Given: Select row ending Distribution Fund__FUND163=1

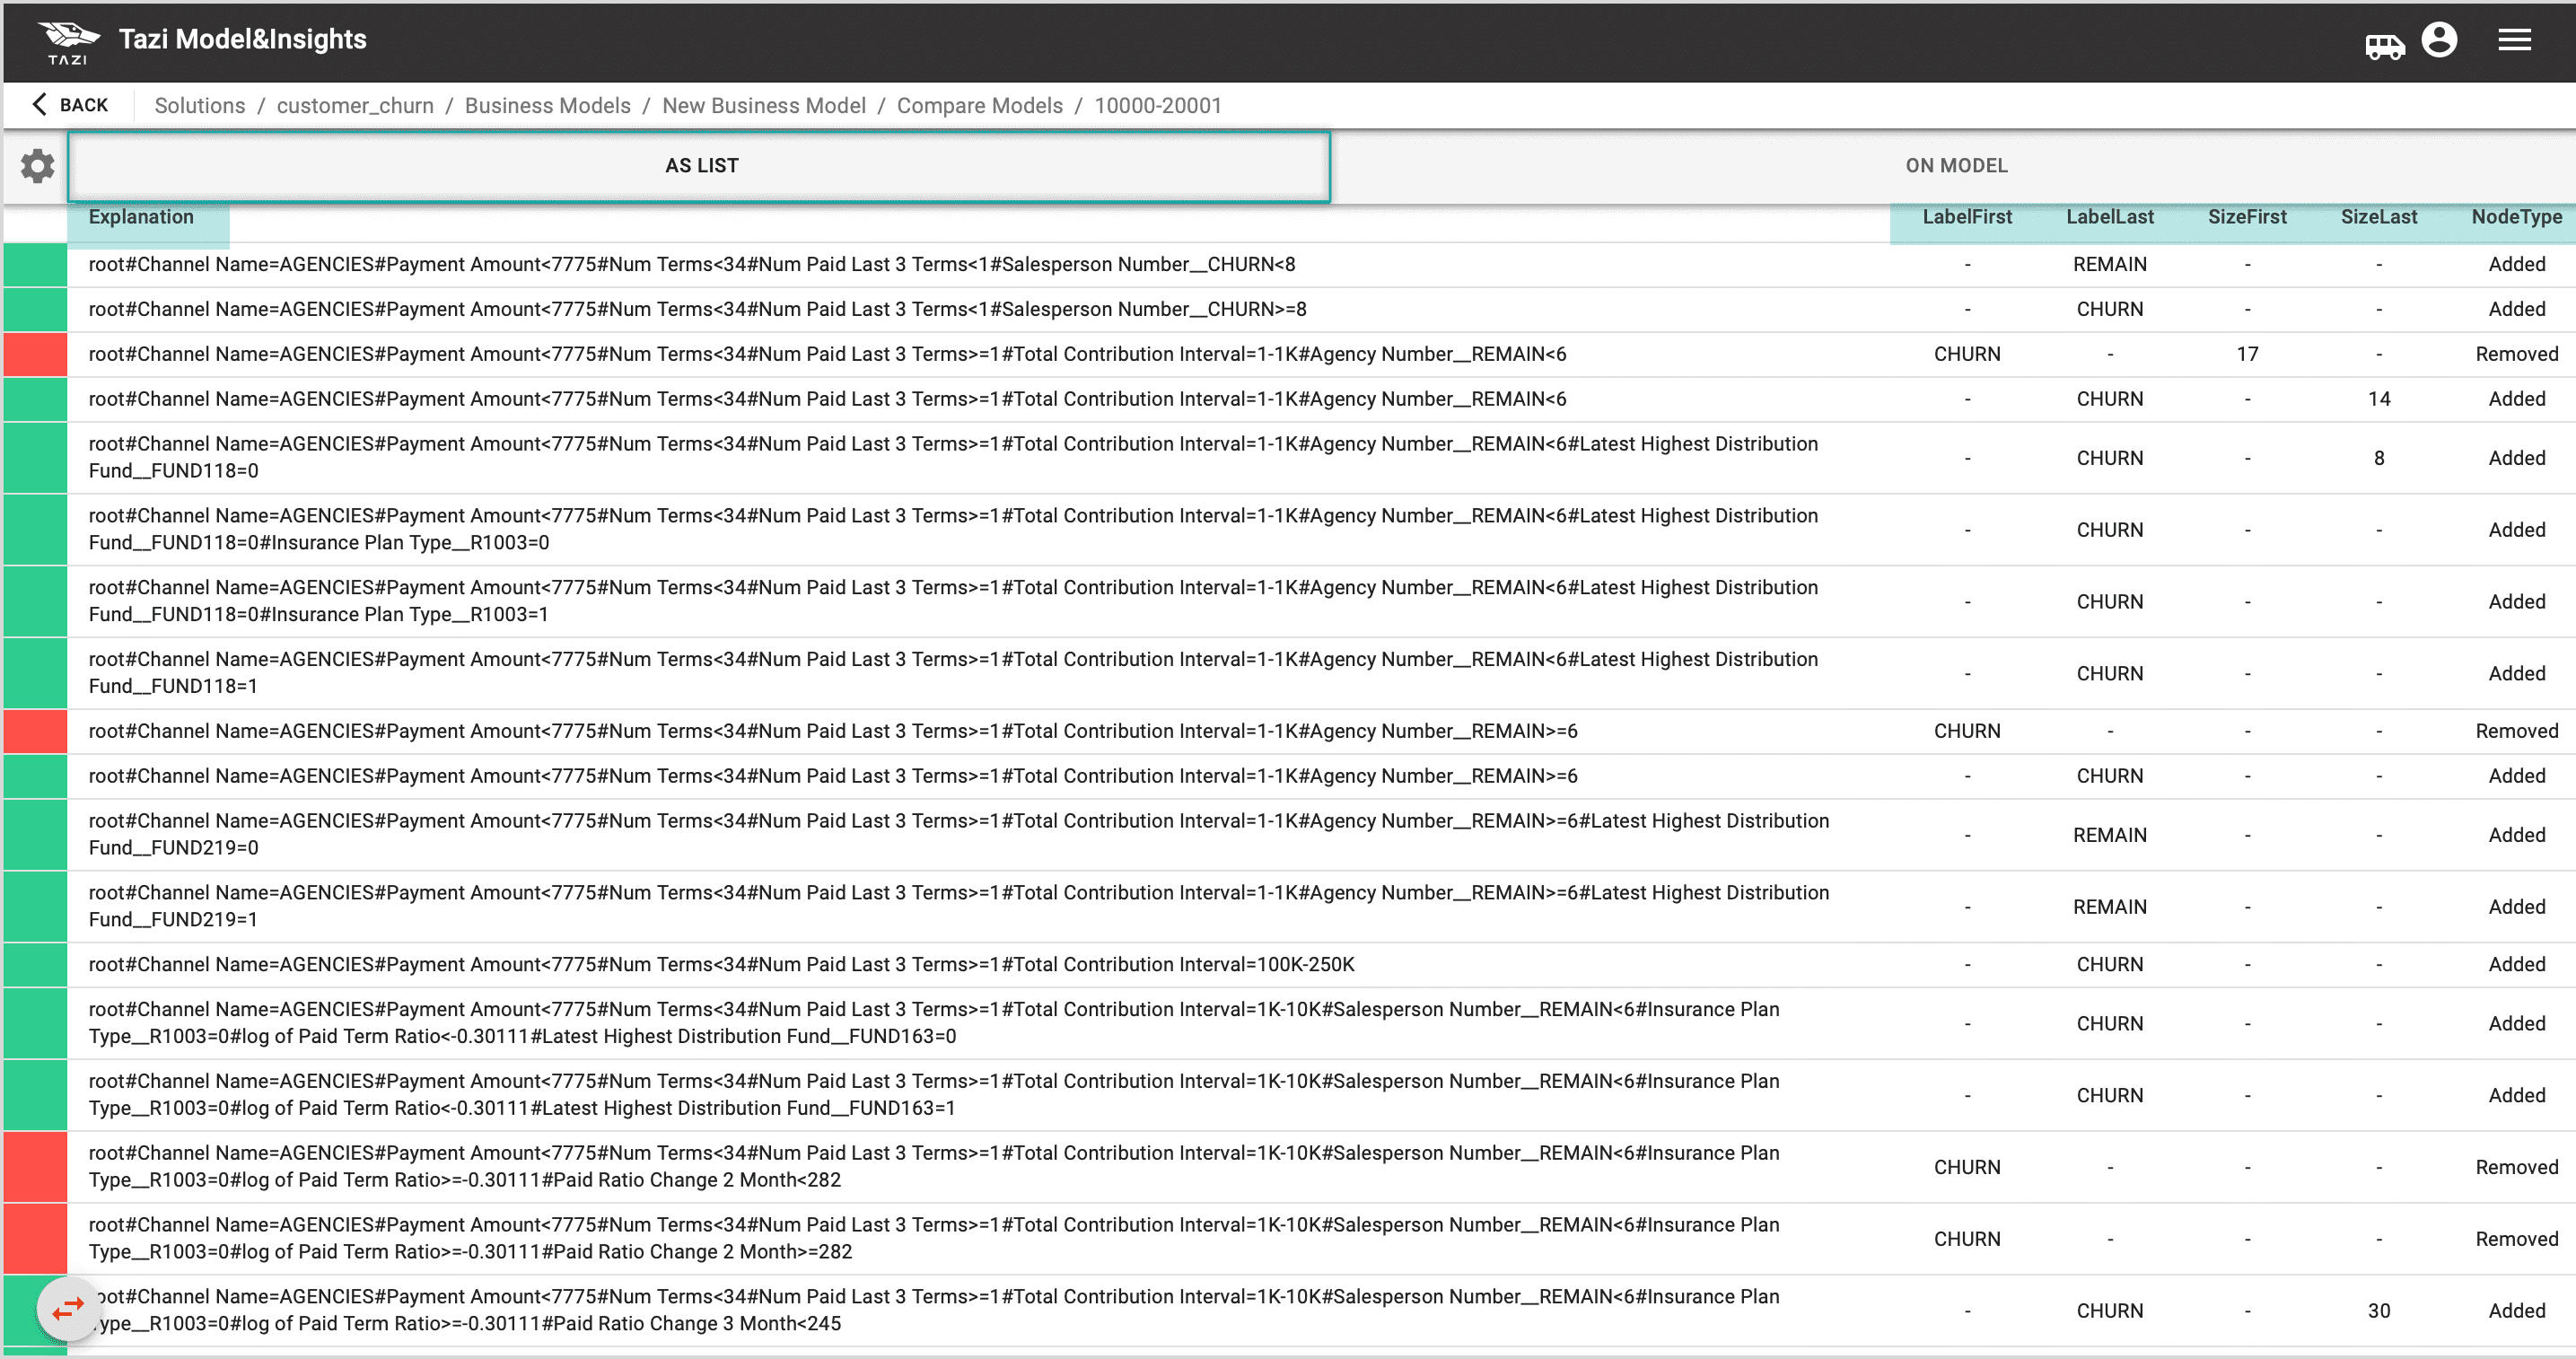Looking at the screenshot, I should click(x=1288, y=1096).
